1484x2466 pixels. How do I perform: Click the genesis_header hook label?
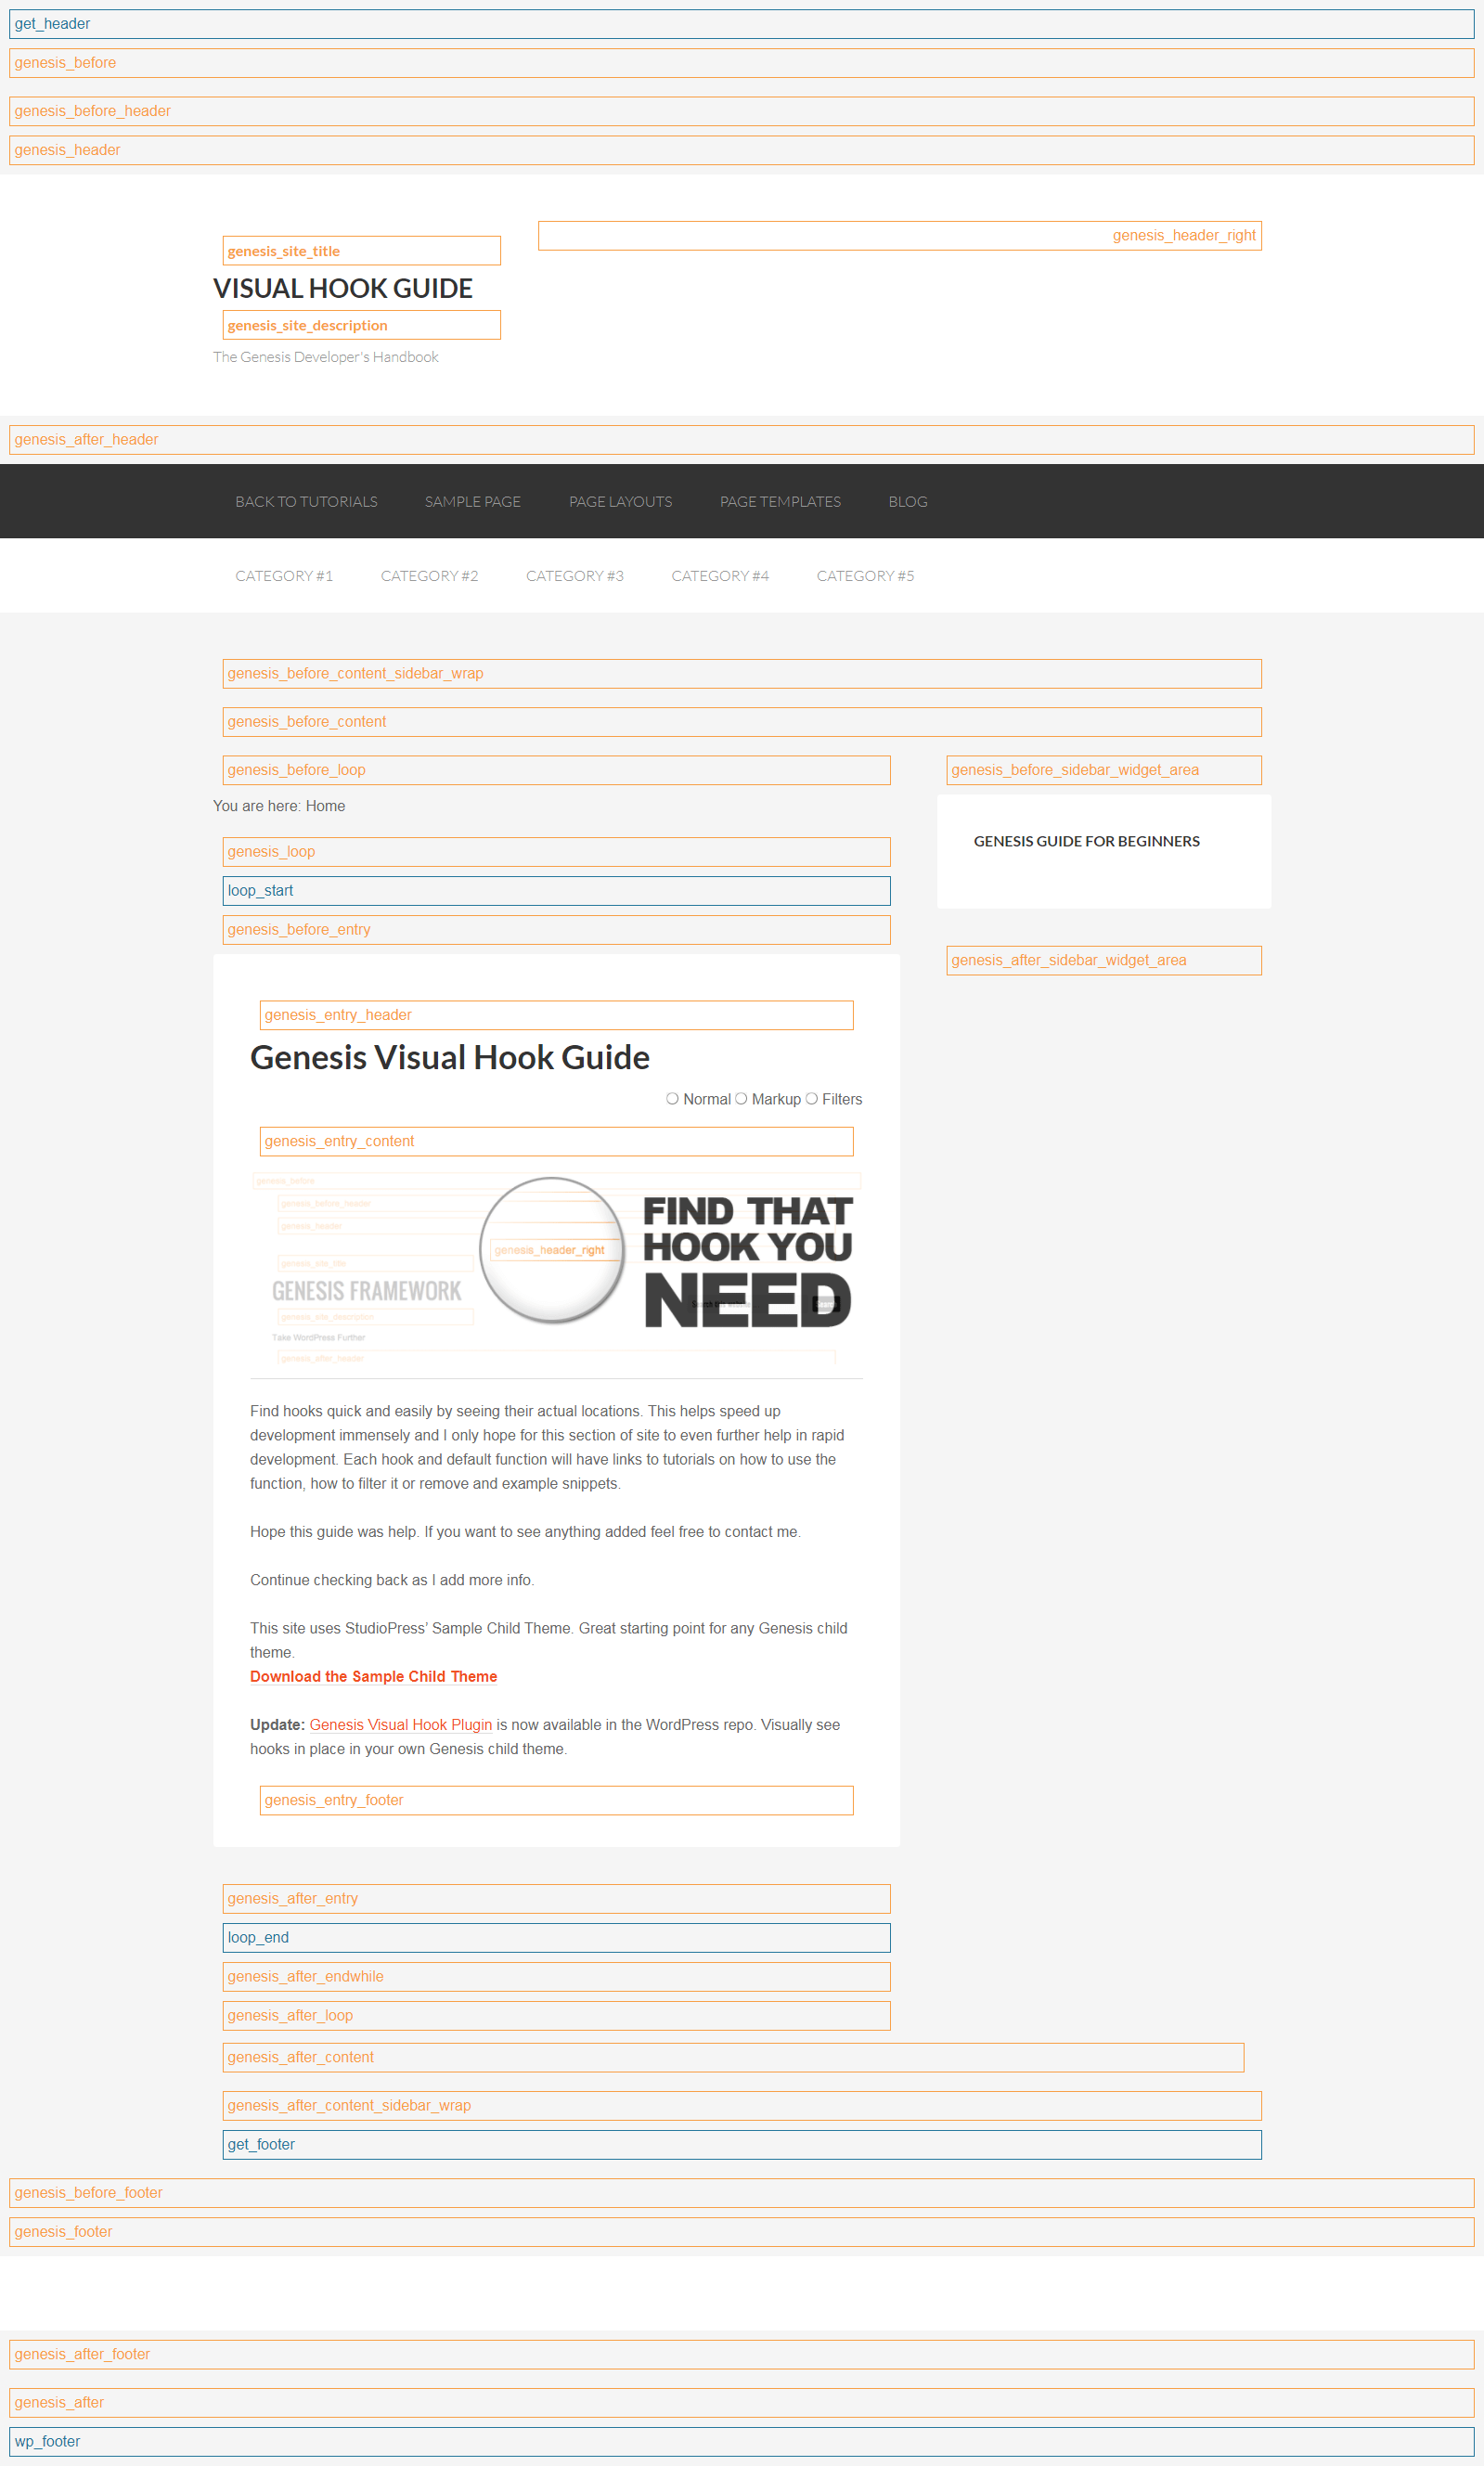742,150
